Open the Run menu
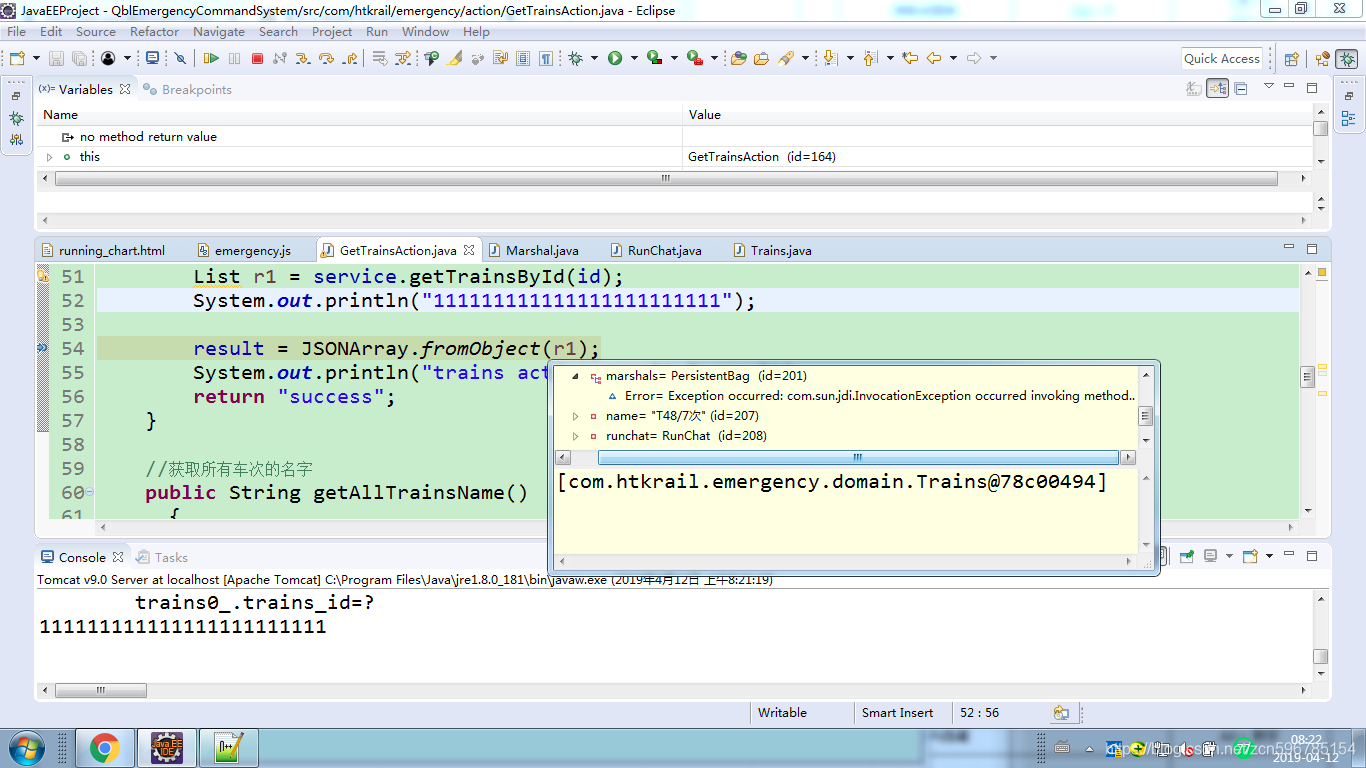The height and width of the screenshot is (768, 1366). click(377, 31)
